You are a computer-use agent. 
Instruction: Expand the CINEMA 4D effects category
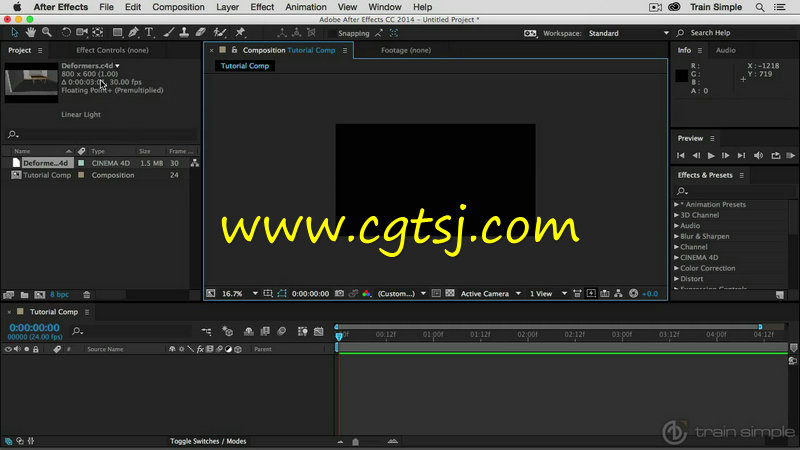[677, 258]
